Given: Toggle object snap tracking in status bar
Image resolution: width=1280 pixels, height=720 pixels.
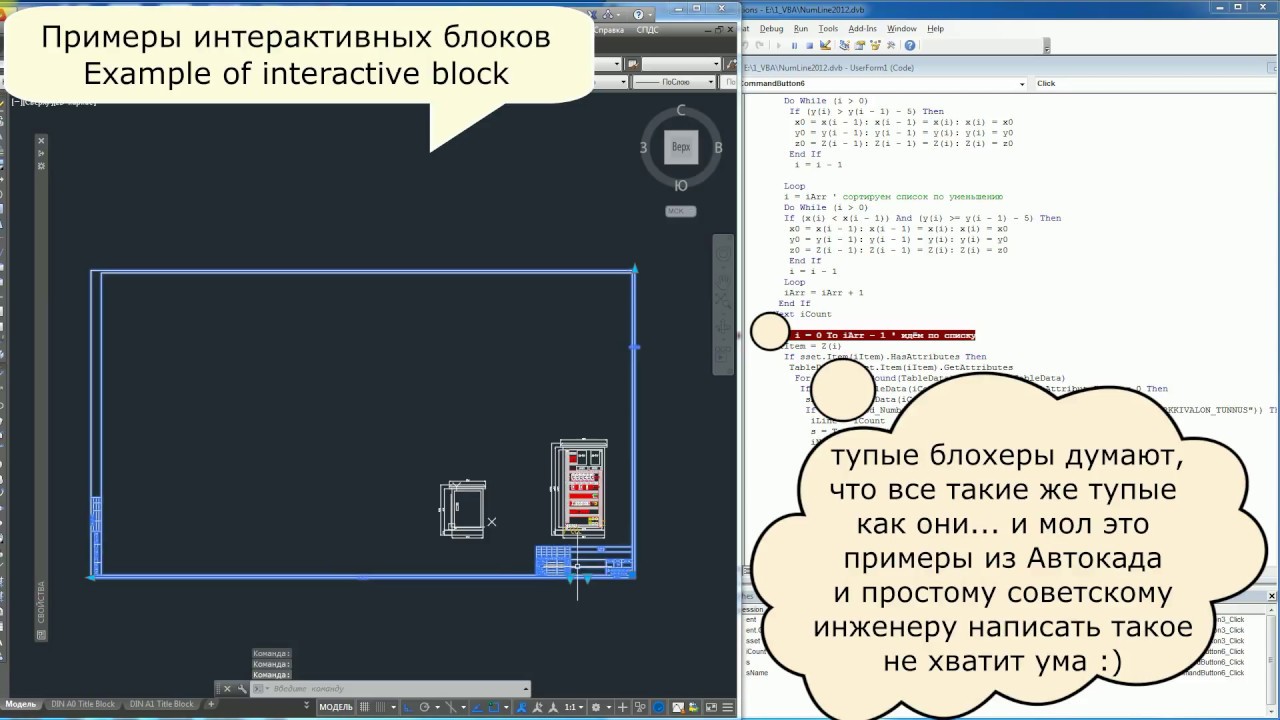Looking at the screenshot, I should (x=477, y=707).
